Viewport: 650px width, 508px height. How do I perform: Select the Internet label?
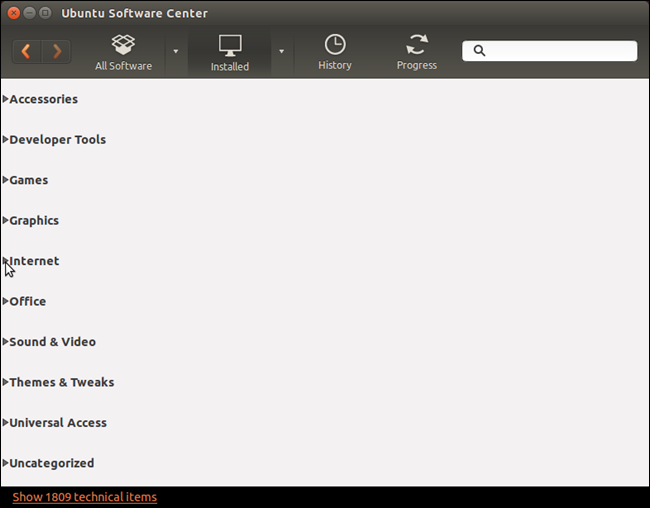click(x=34, y=261)
